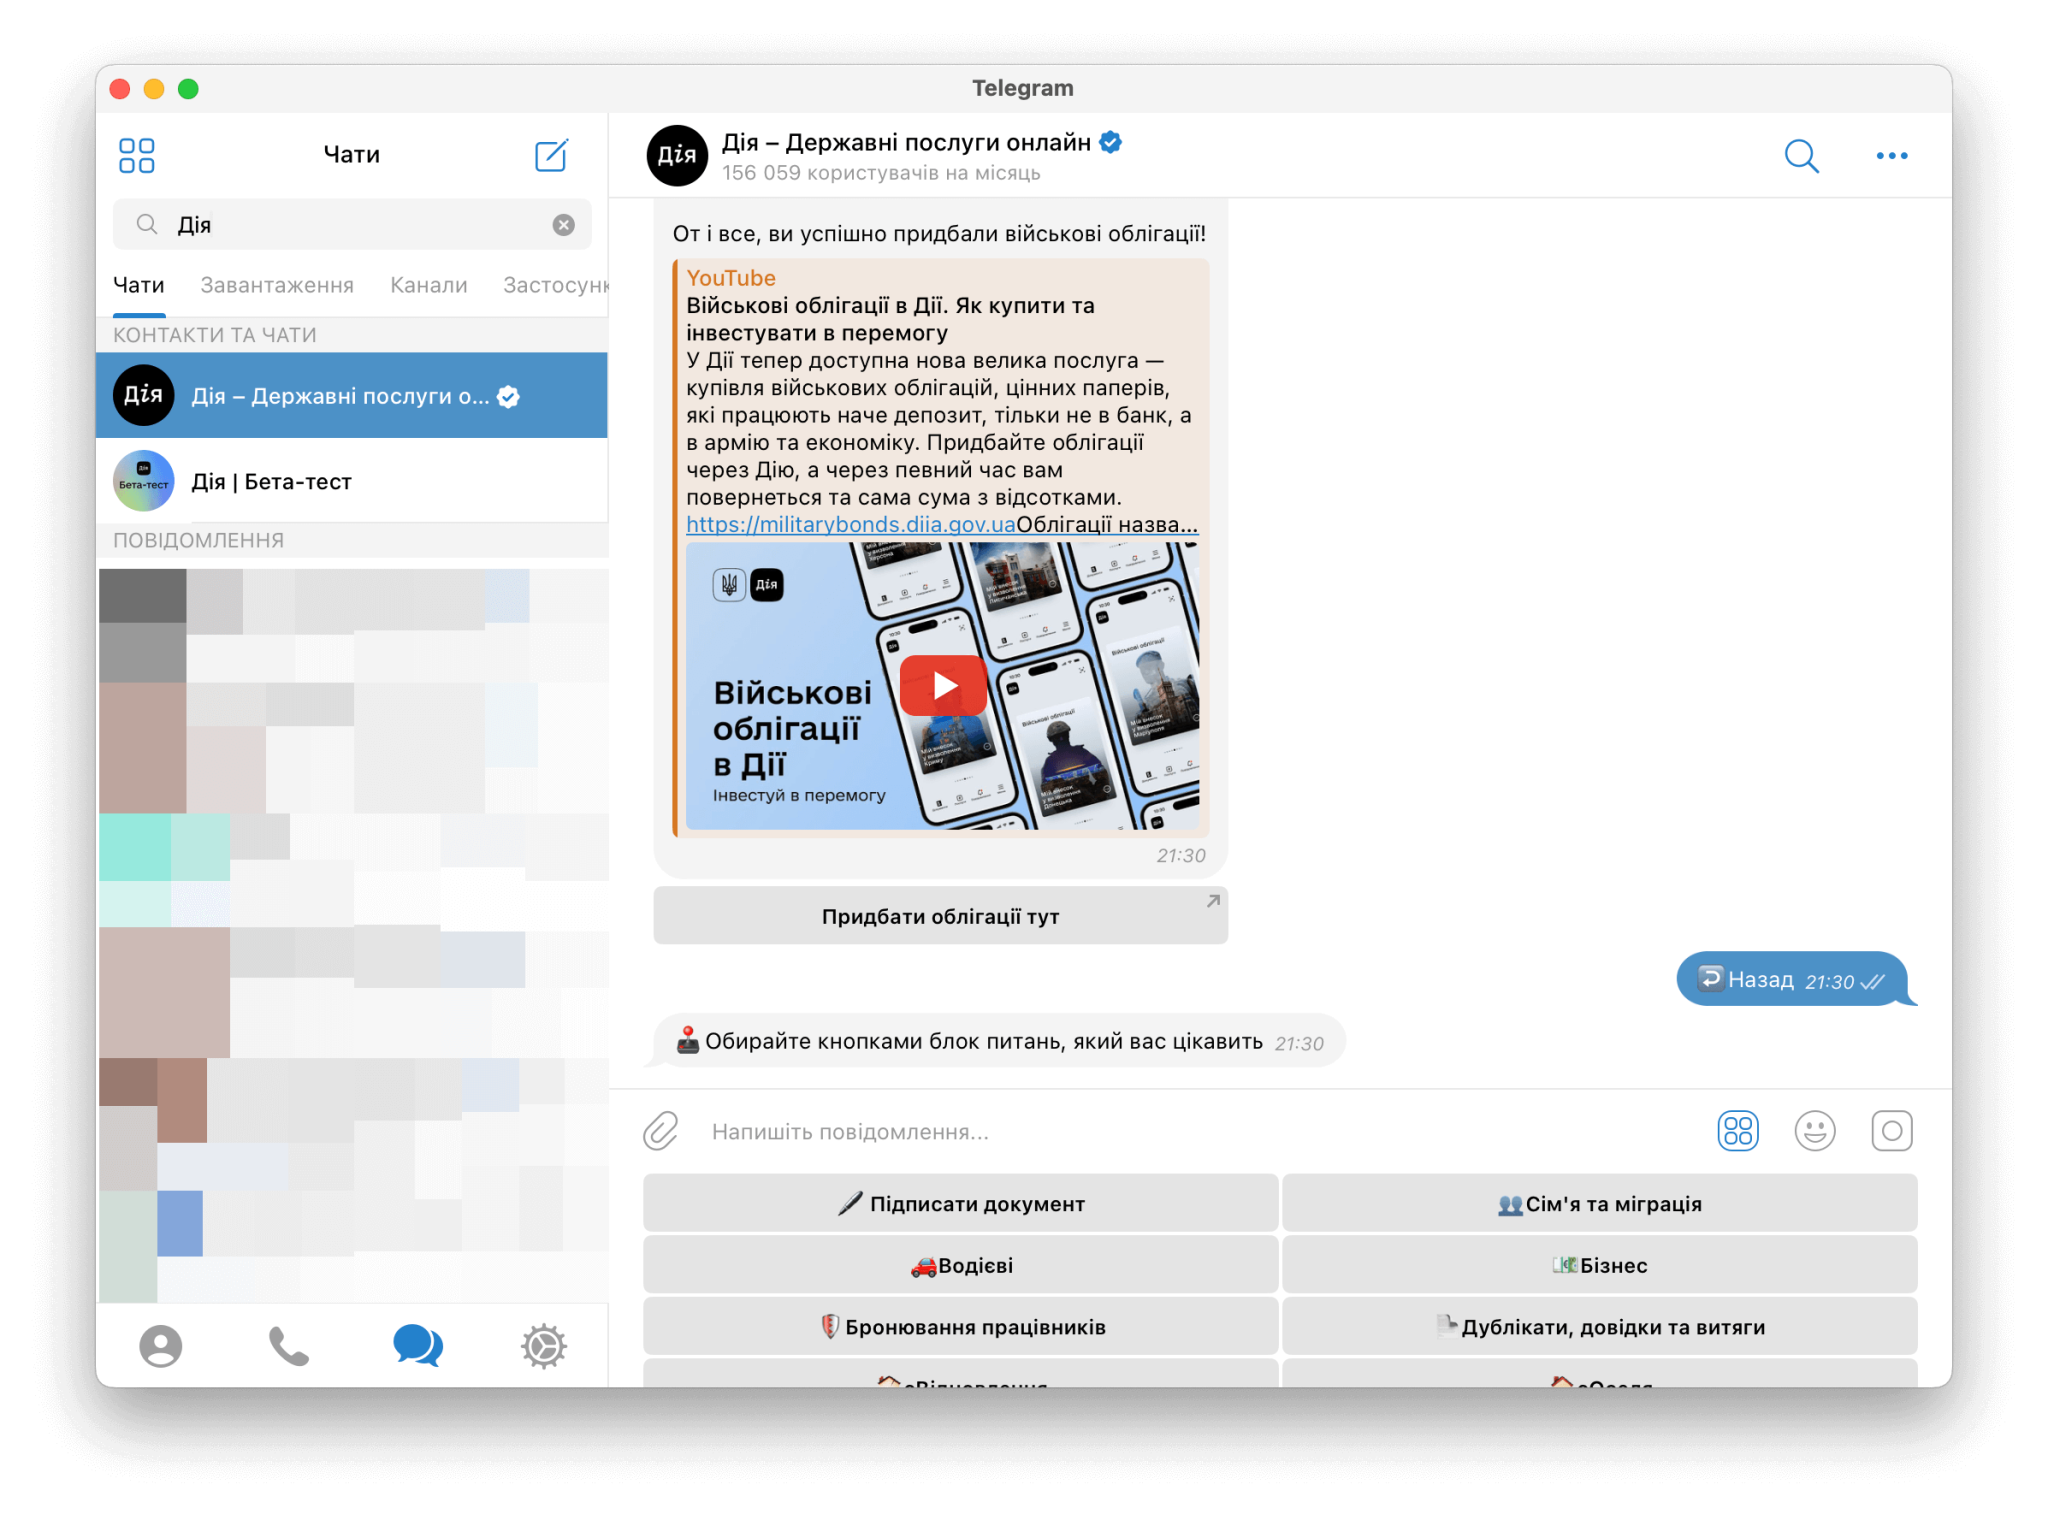The width and height of the screenshot is (2048, 1514).
Task: Open the chat filters menu icon
Action: pos(136,154)
